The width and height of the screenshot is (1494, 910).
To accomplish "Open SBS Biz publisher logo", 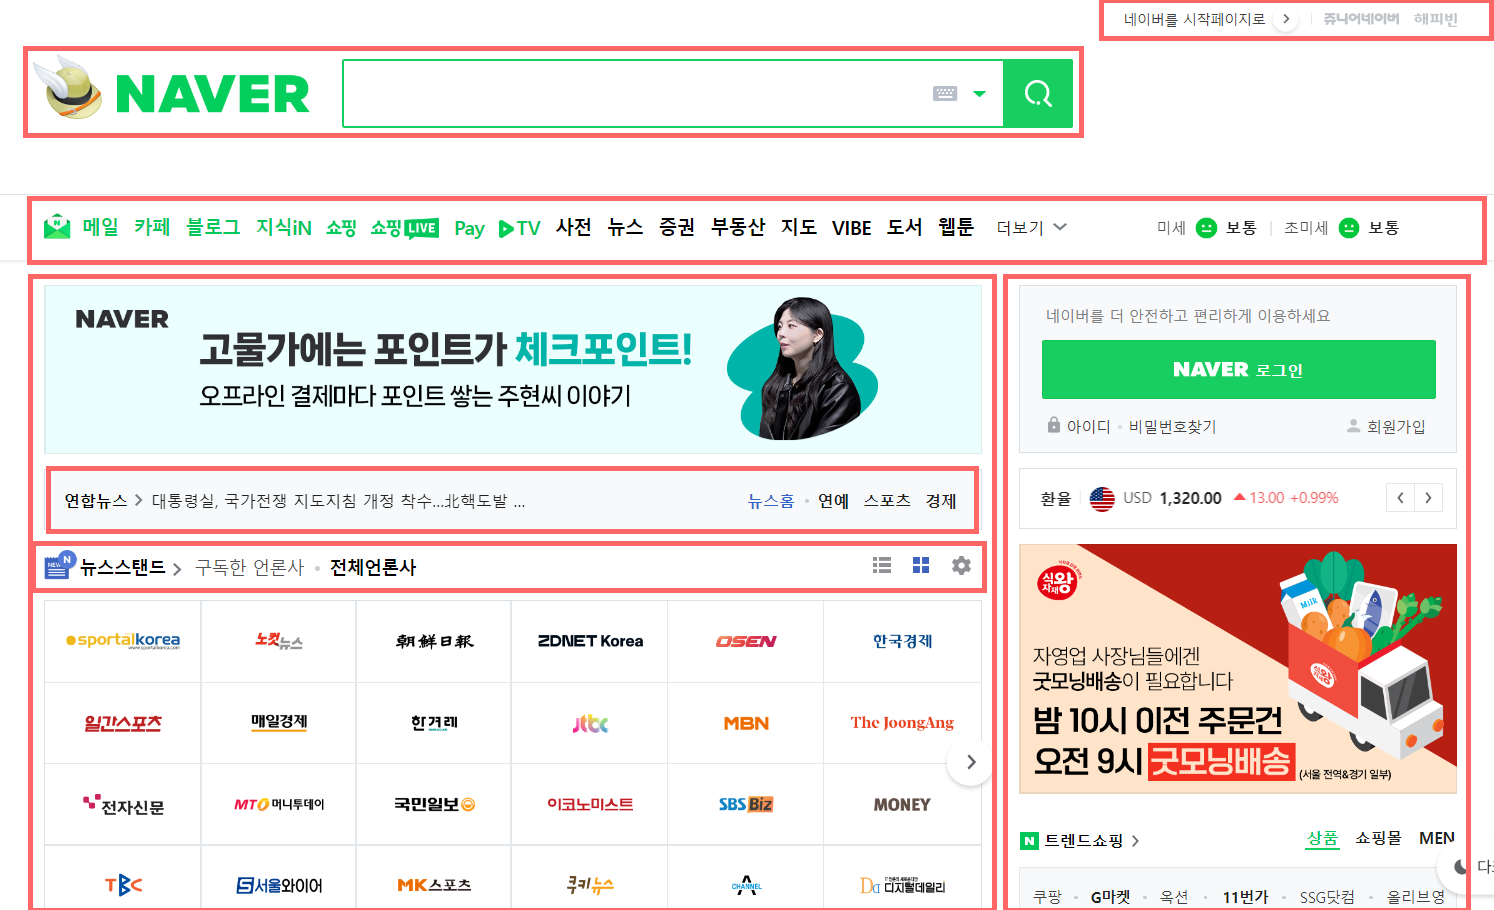I will point(746,804).
